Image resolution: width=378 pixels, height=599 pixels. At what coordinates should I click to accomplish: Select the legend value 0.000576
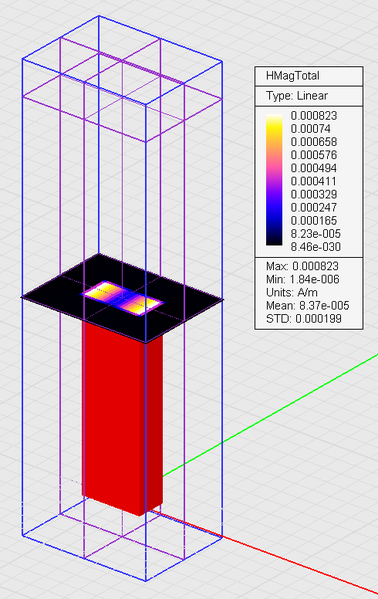point(314,155)
